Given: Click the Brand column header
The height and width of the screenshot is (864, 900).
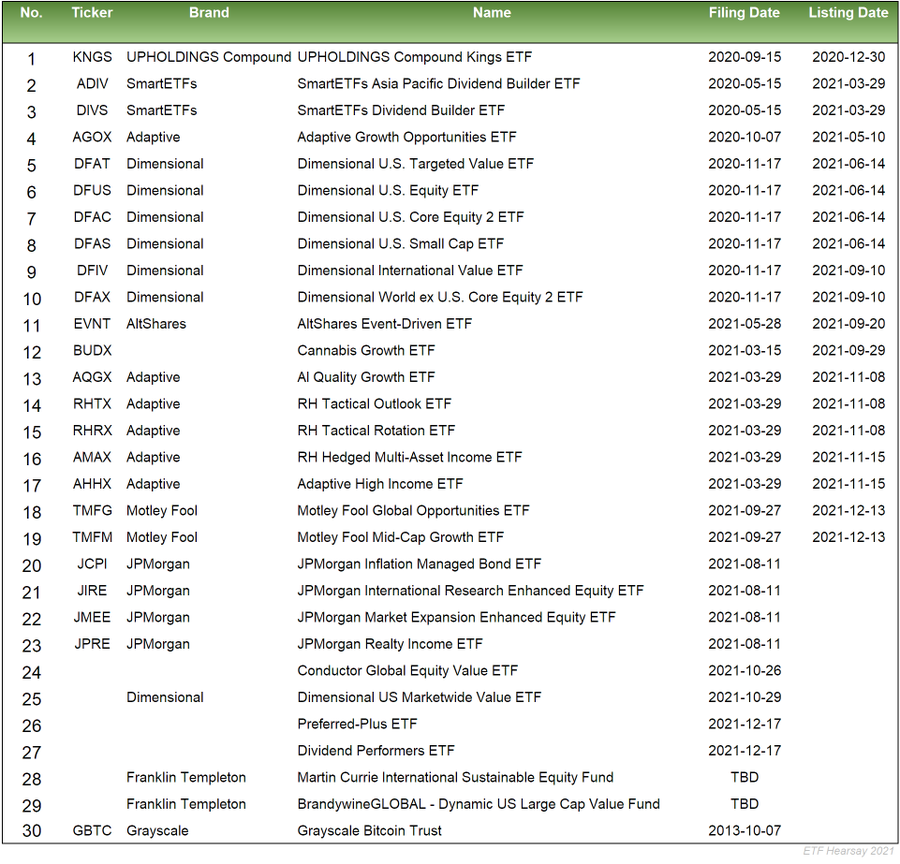Looking at the screenshot, I should coord(209,13).
